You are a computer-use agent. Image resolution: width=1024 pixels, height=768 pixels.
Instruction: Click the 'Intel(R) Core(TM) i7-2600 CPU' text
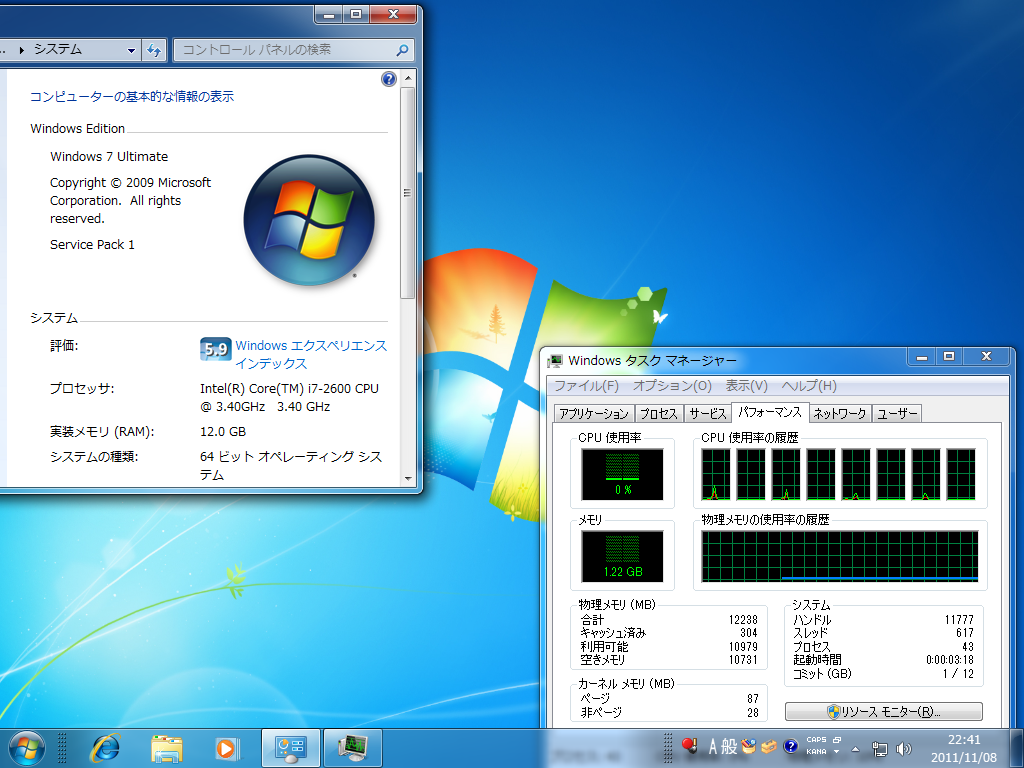289,389
